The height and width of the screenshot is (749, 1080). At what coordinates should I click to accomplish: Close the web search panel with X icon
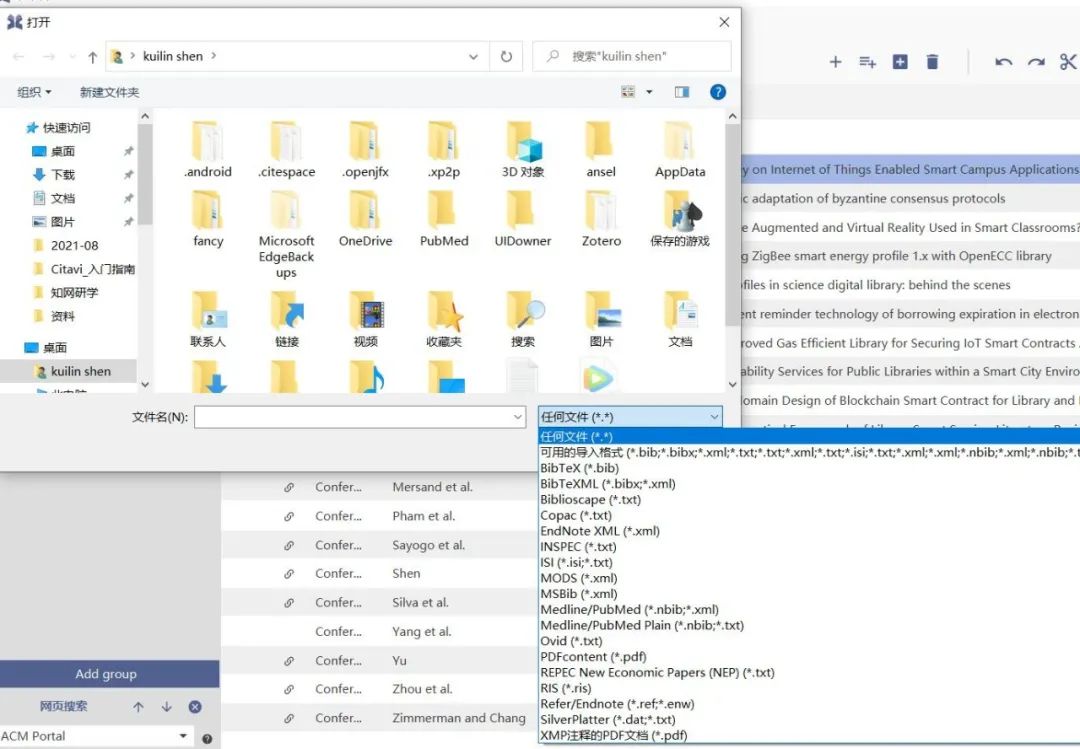(195, 707)
